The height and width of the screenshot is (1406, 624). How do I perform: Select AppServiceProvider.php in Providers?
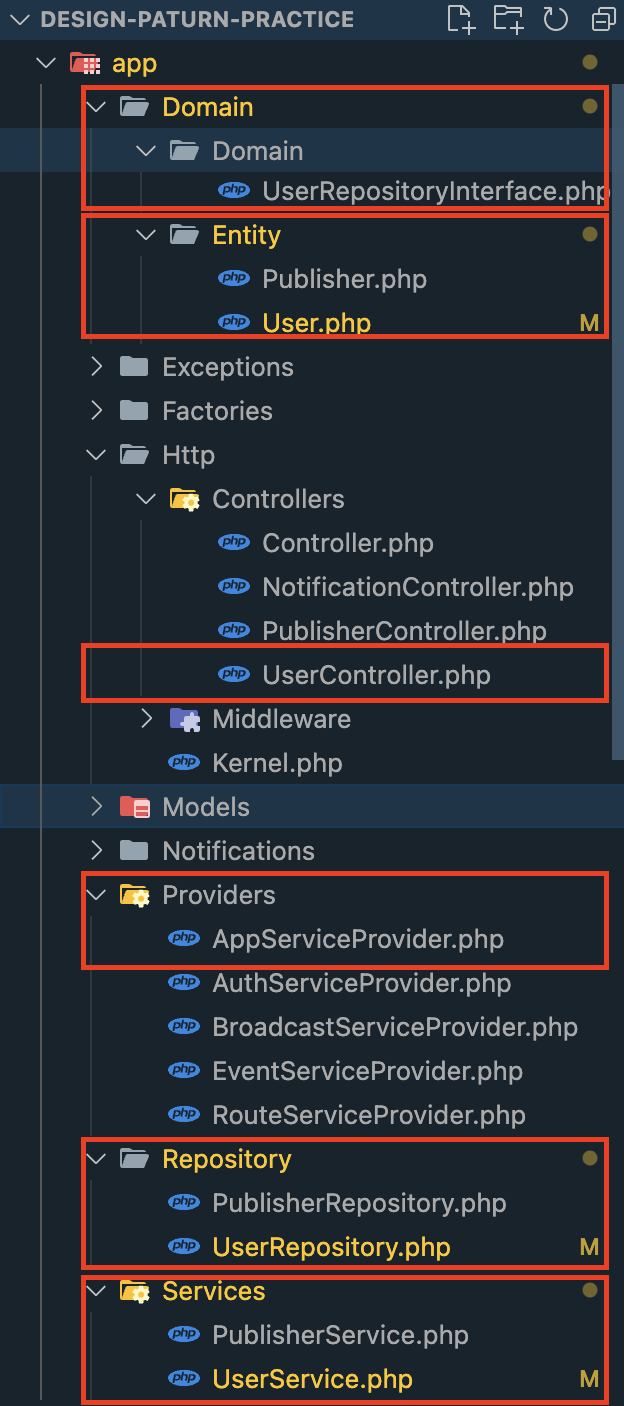click(358, 939)
